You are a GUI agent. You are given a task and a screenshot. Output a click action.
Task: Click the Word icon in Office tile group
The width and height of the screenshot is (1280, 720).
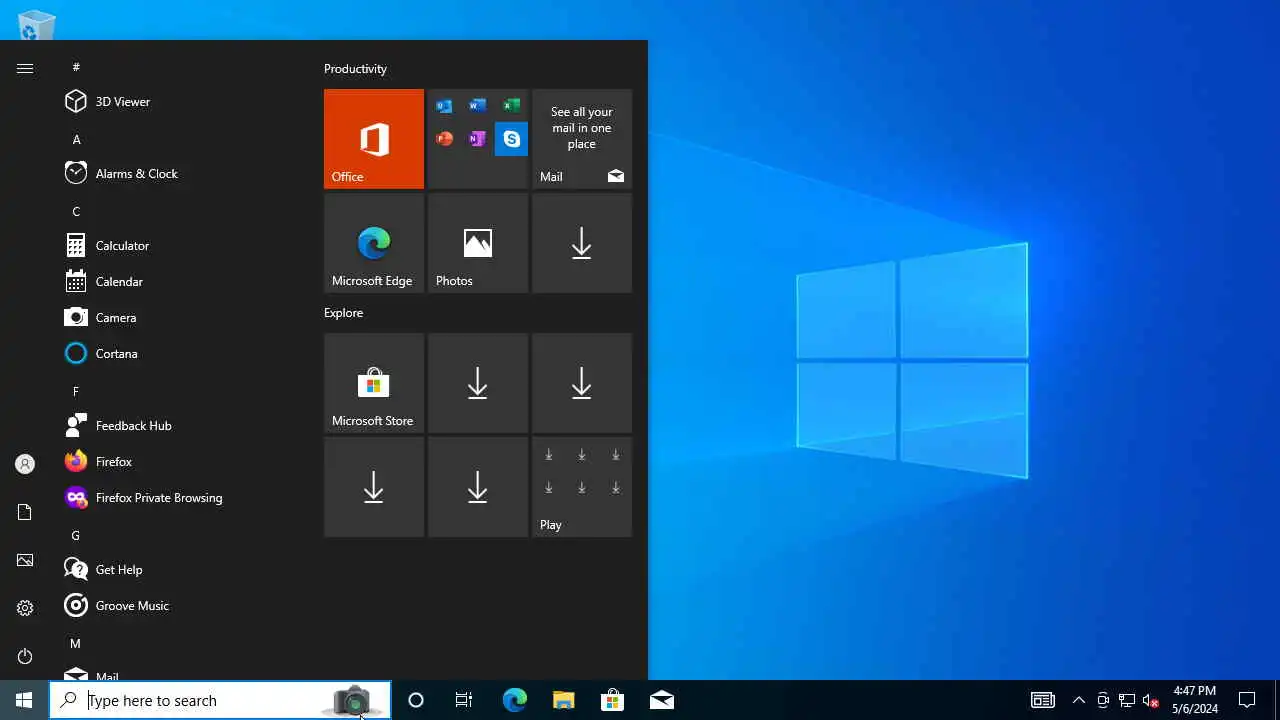pyautogui.click(x=478, y=106)
